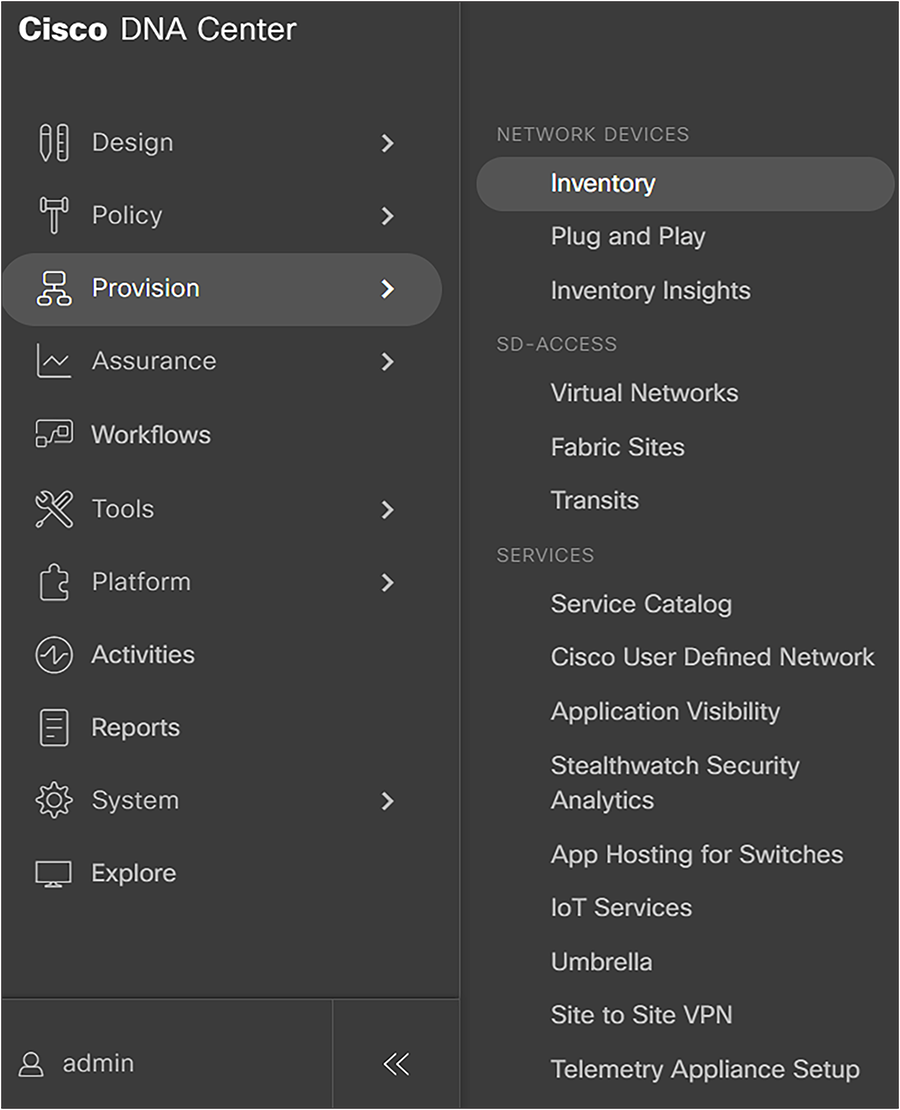Click the Workflows icon
900x1110 pixels.
(54, 434)
